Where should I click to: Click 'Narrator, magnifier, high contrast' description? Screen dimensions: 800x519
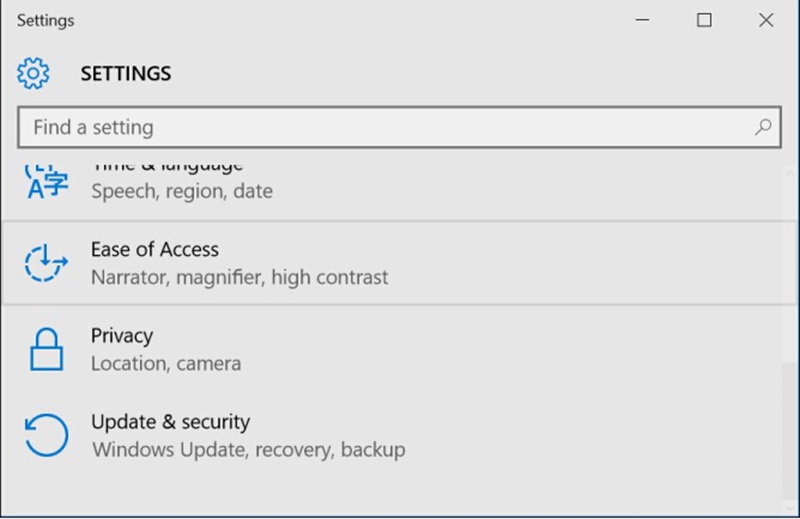point(239,277)
